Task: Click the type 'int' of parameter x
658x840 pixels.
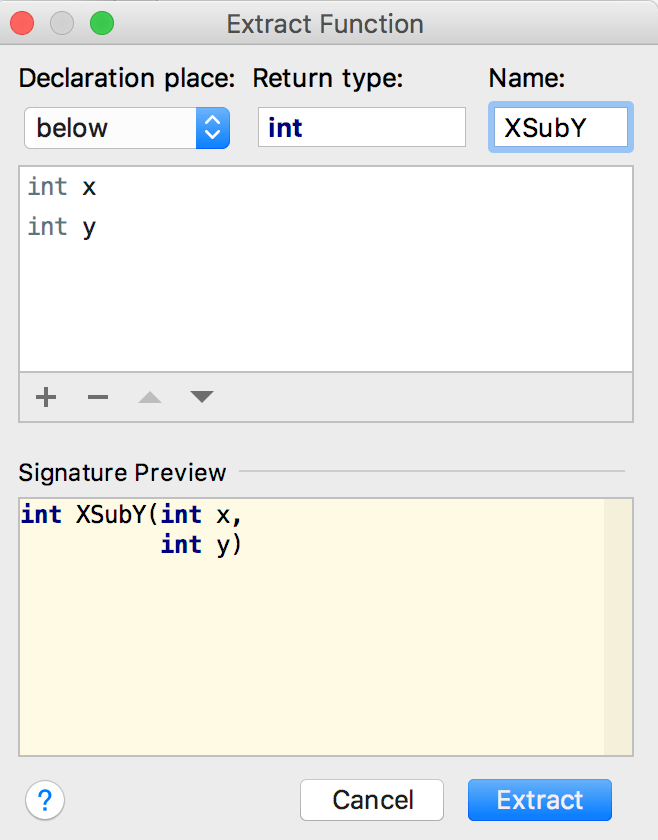Action: [x=48, y=187]
